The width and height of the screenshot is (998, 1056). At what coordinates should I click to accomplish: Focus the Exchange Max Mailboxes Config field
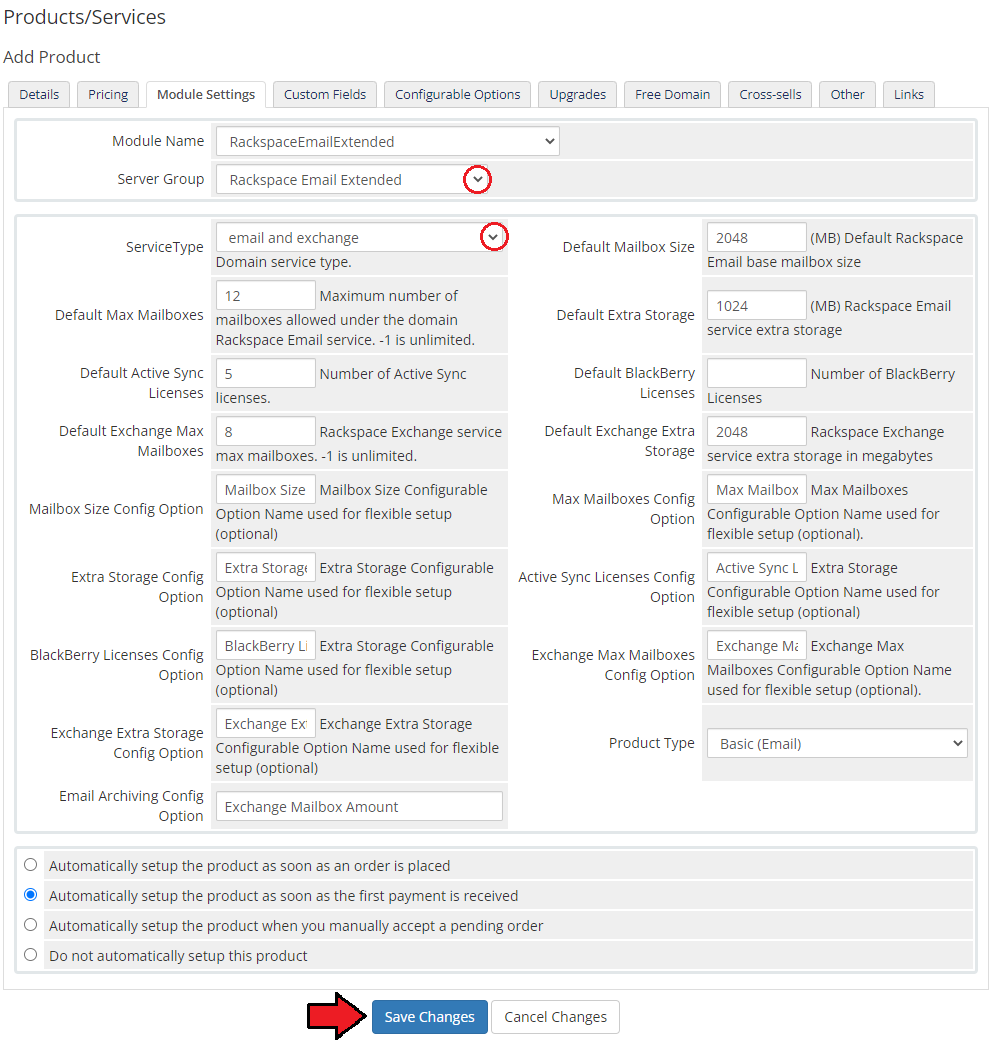tap(756, 646)
